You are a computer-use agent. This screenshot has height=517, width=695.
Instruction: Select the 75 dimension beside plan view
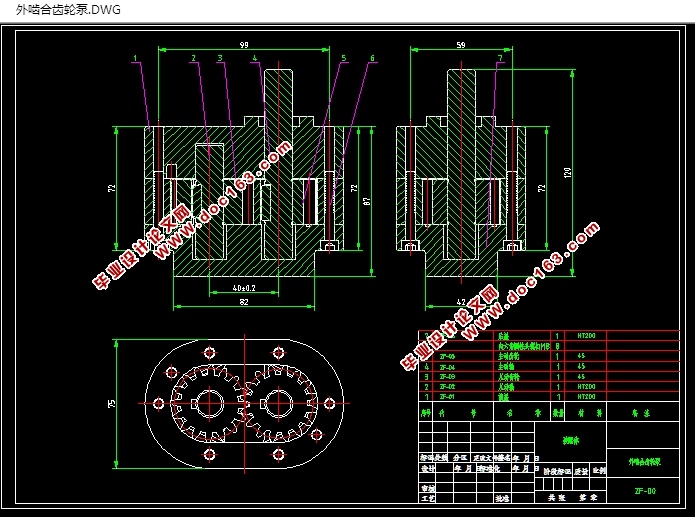click(112, 403)
